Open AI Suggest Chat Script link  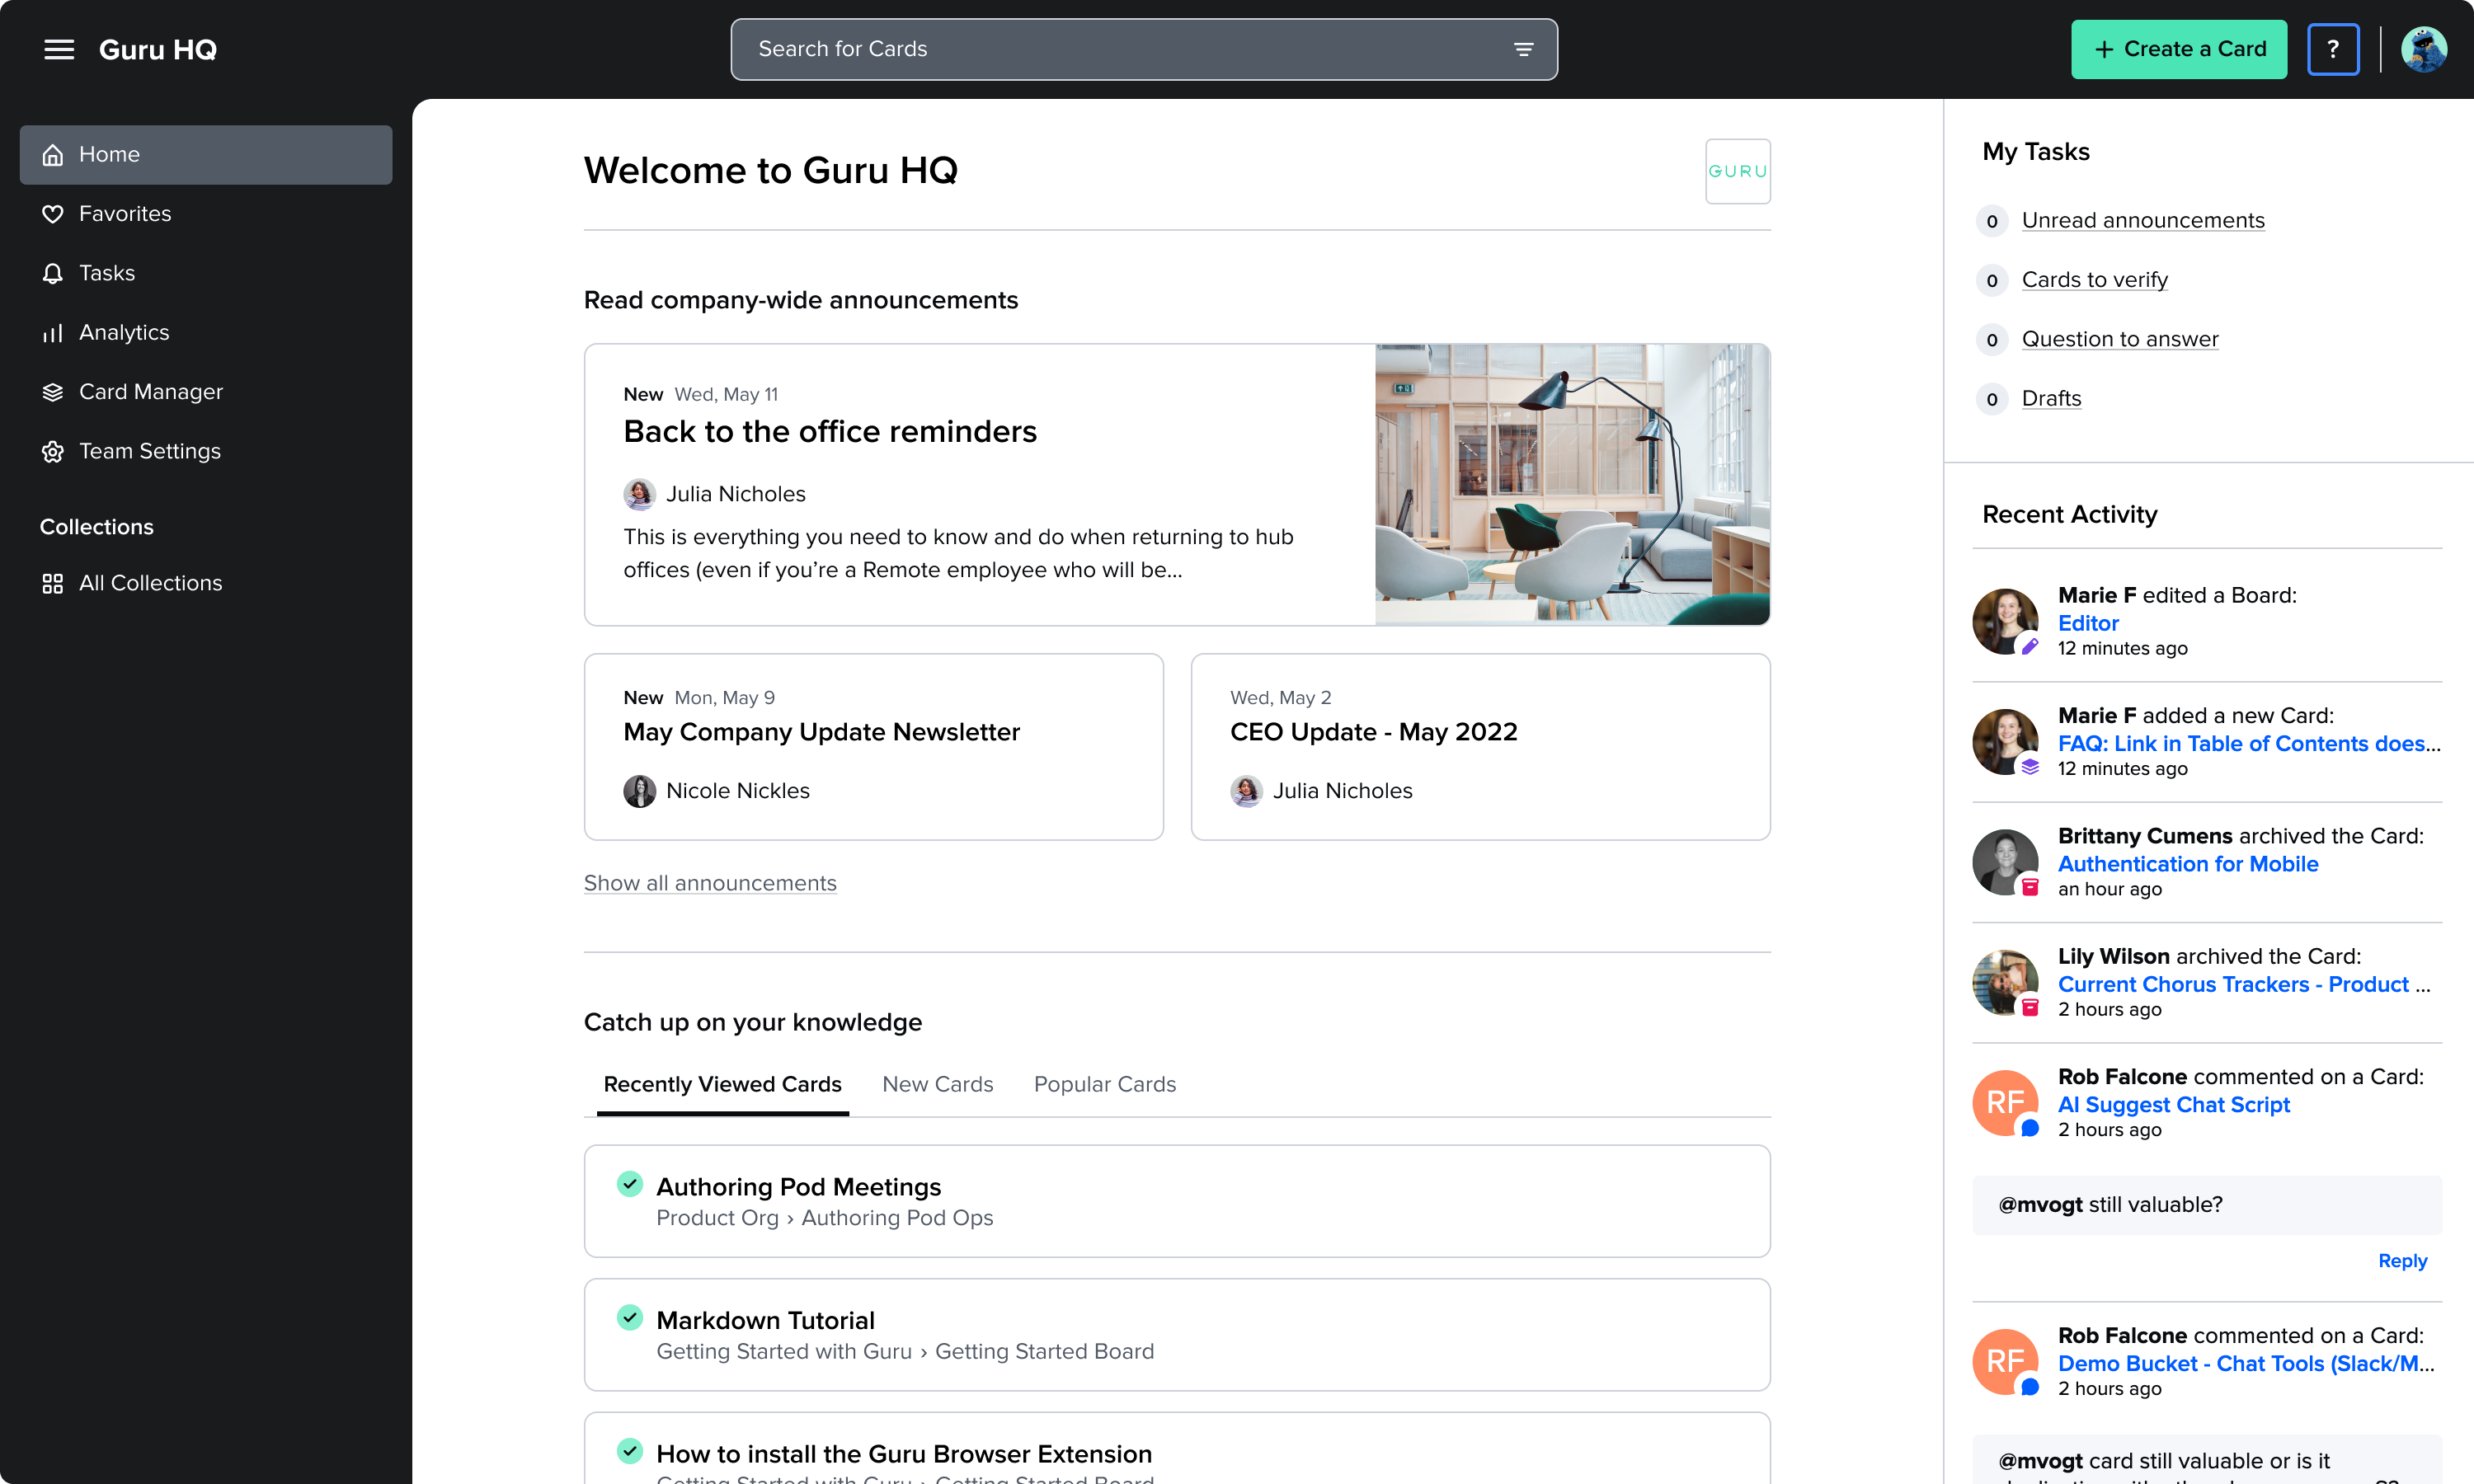point(2173,1105)
